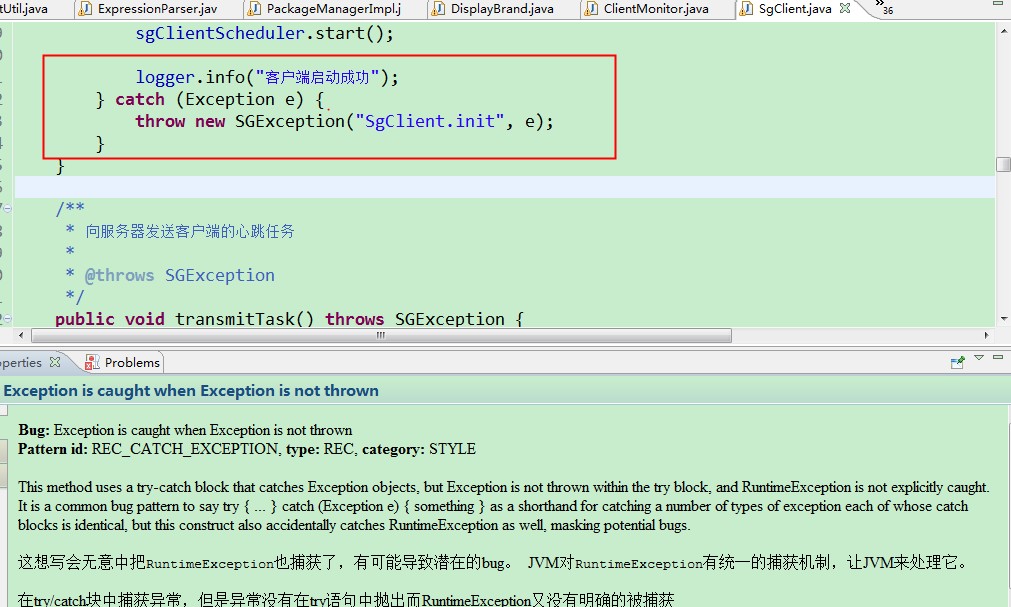This screenshot has height=607, width=1011.
Task: Select the SgClient.java editor tab
Action: coord(794,9)
